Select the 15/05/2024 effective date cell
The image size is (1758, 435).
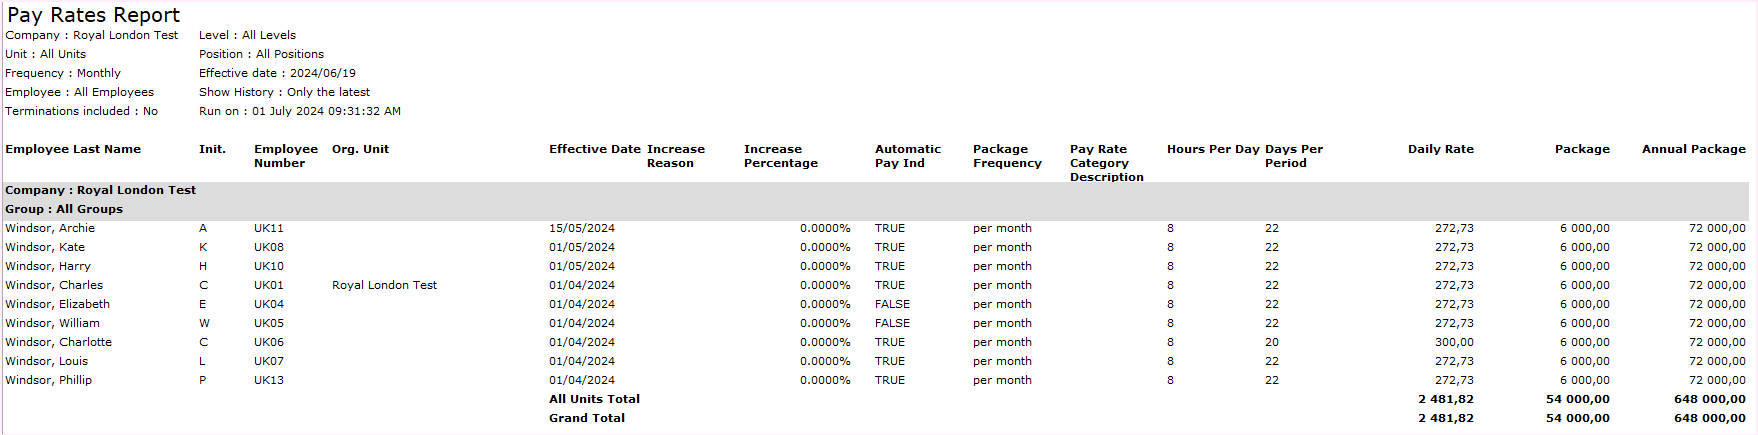(581, 228)
